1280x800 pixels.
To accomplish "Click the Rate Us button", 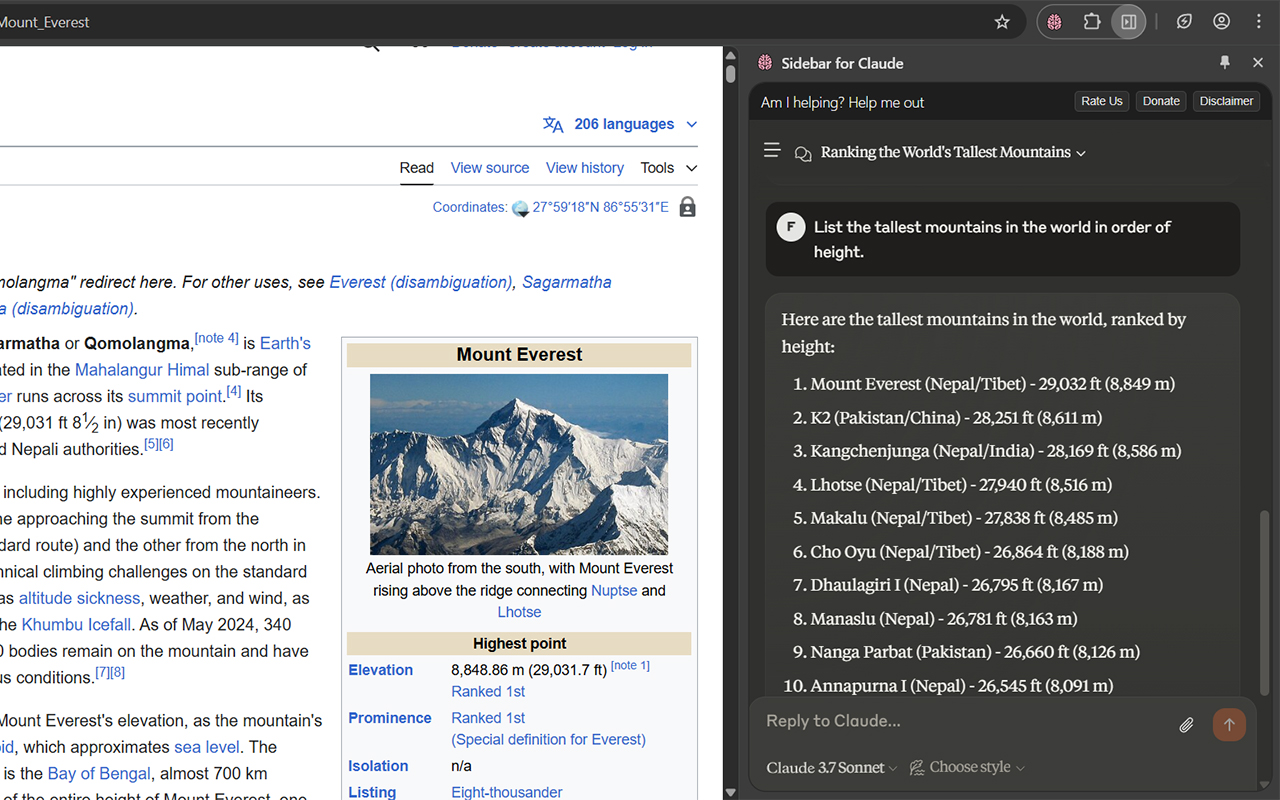I will coord(1102,101).
